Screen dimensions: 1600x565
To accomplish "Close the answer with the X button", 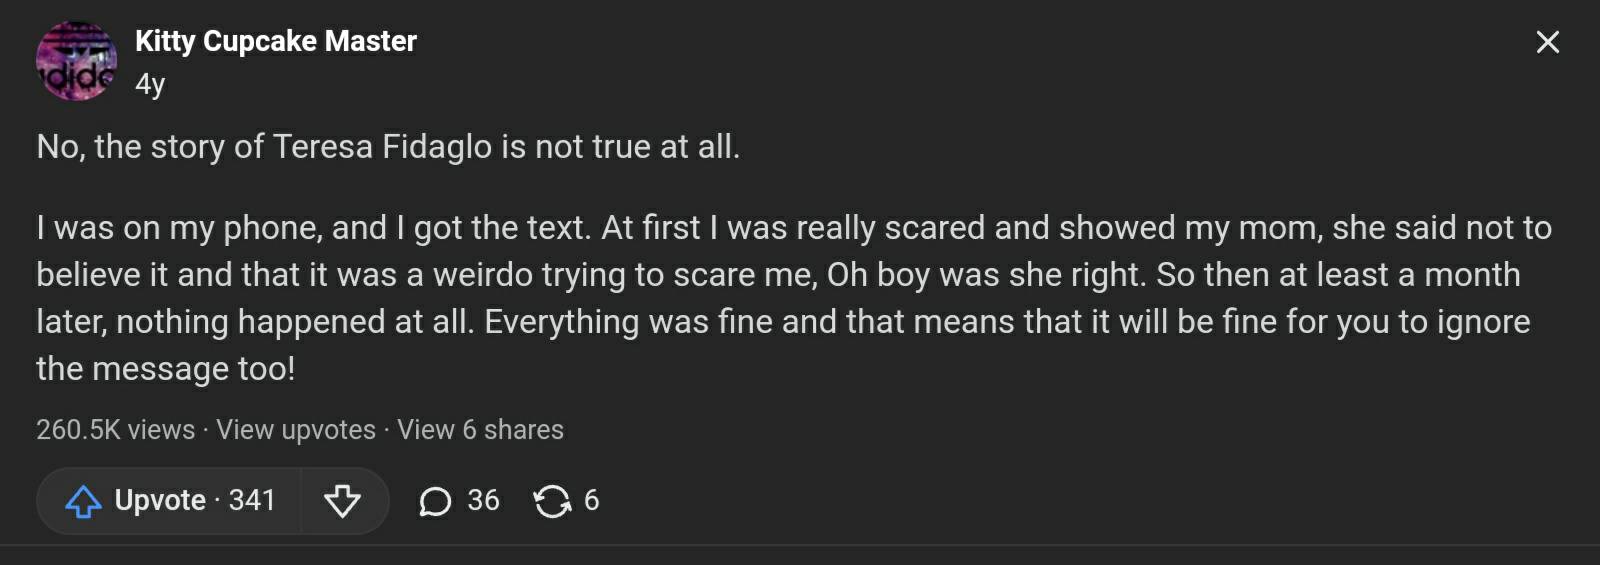I will tap(1547, 42).
